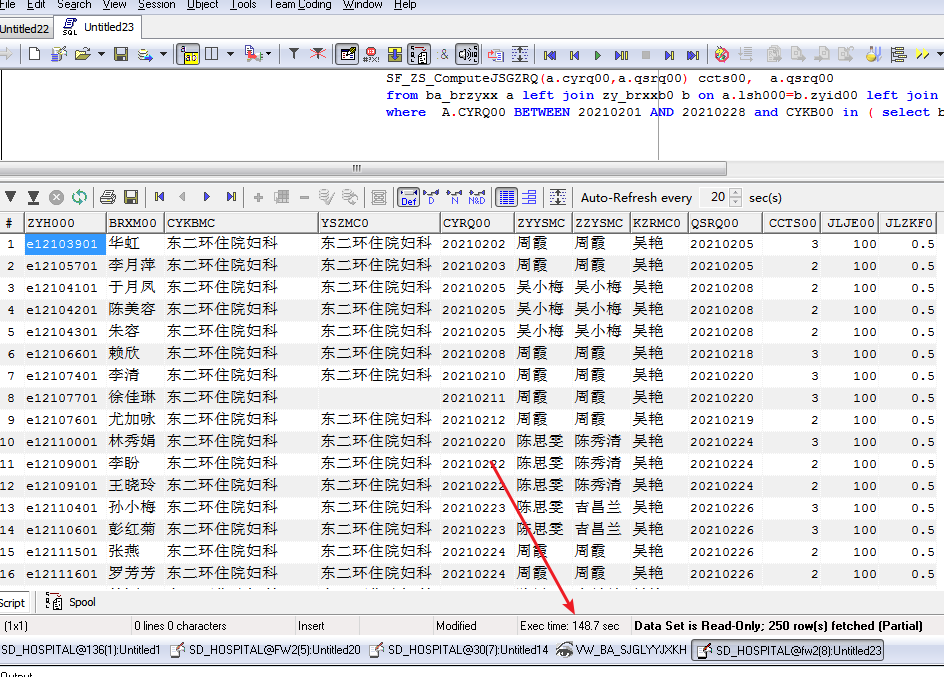Print the result grid using printer icon
Image resolution: width=944 pixels, height=677 pixels.
click(108, 197)
